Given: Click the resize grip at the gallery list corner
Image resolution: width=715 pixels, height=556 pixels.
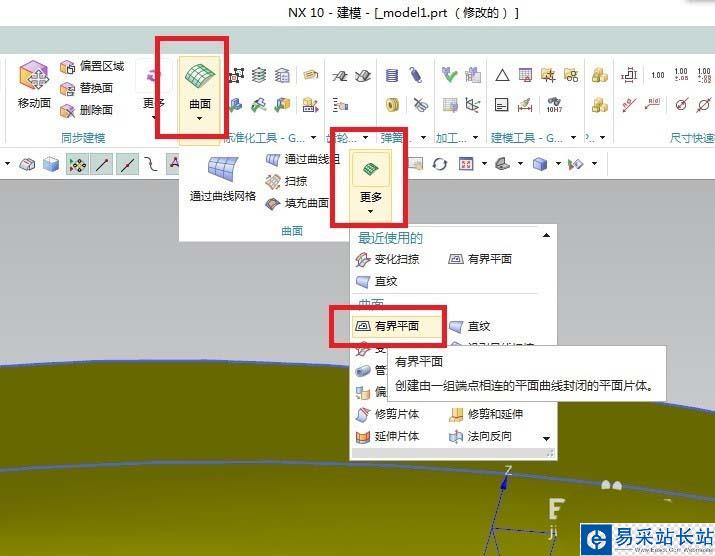Looking at the screenshot, I should coord(550,453).
